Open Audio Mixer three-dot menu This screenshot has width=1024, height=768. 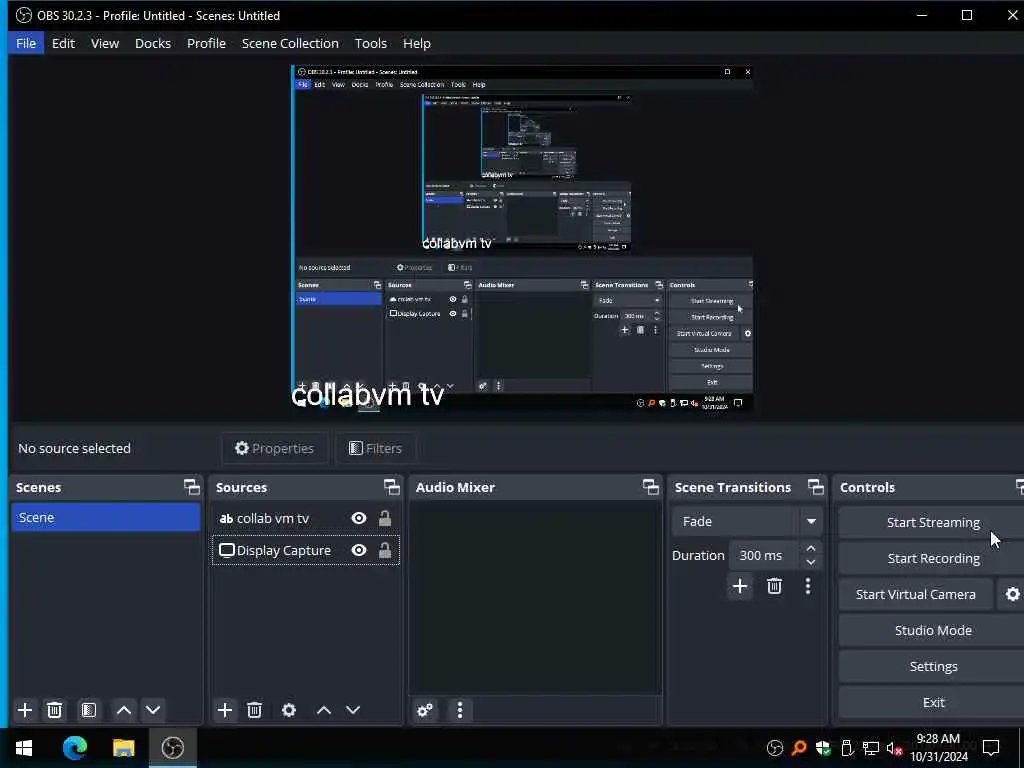coord(460,710)
